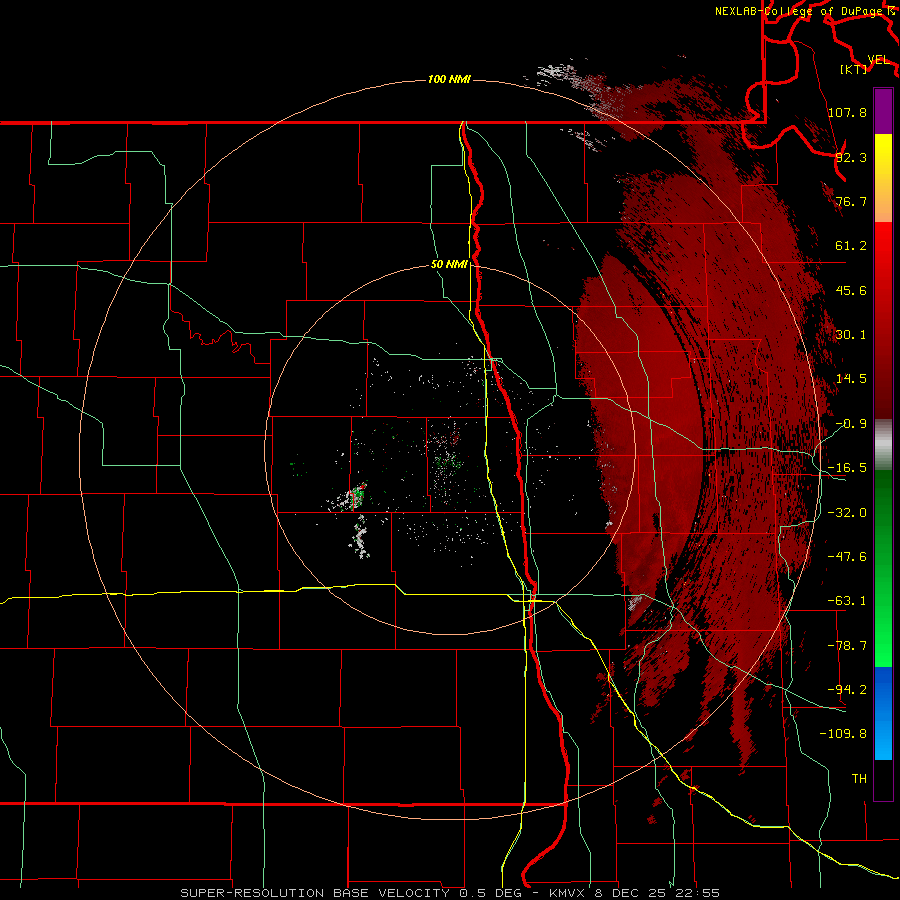Click the blue segment of the color bar

pos(883,713)
